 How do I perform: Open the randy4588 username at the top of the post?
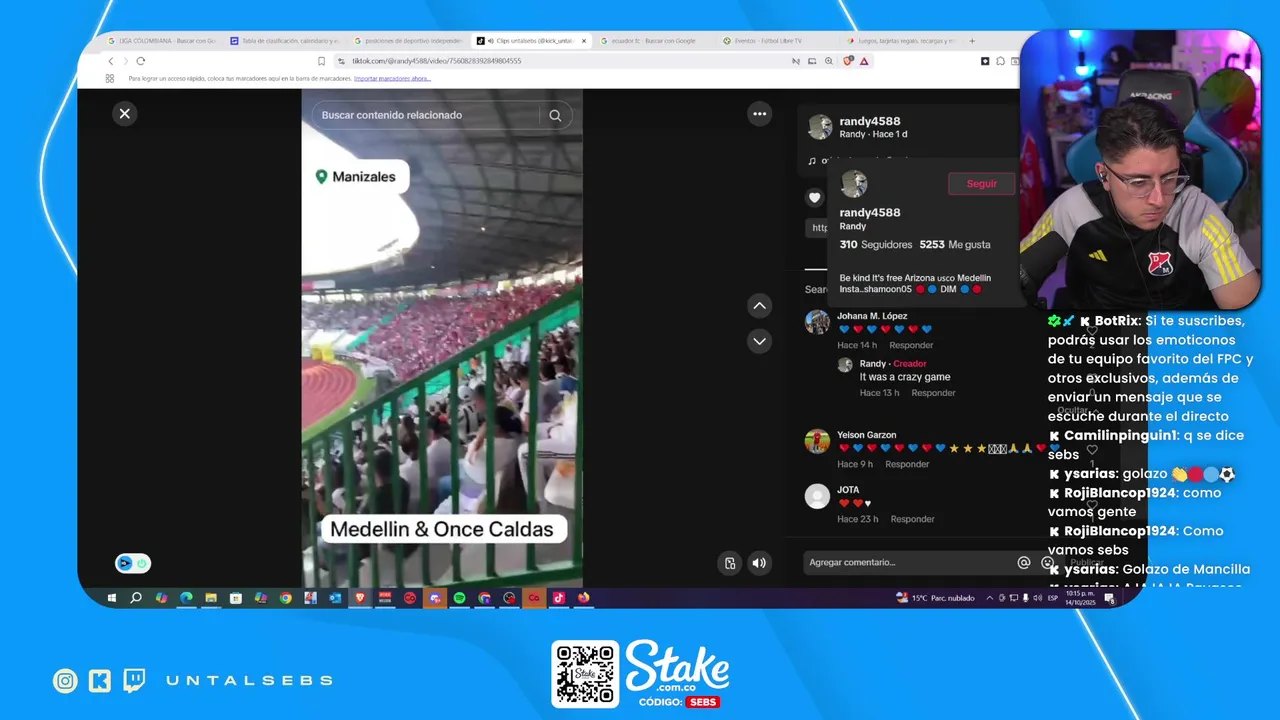point(870,121)
